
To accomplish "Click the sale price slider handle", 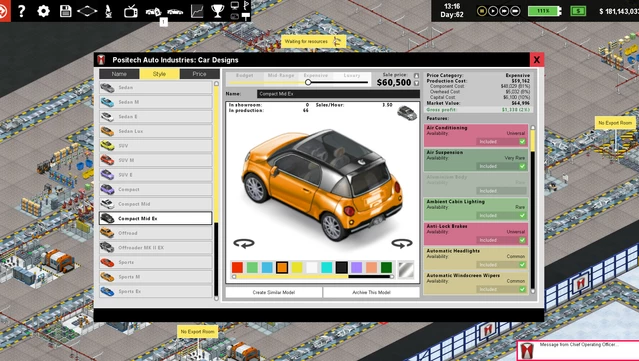I will [x=308, y=82].
